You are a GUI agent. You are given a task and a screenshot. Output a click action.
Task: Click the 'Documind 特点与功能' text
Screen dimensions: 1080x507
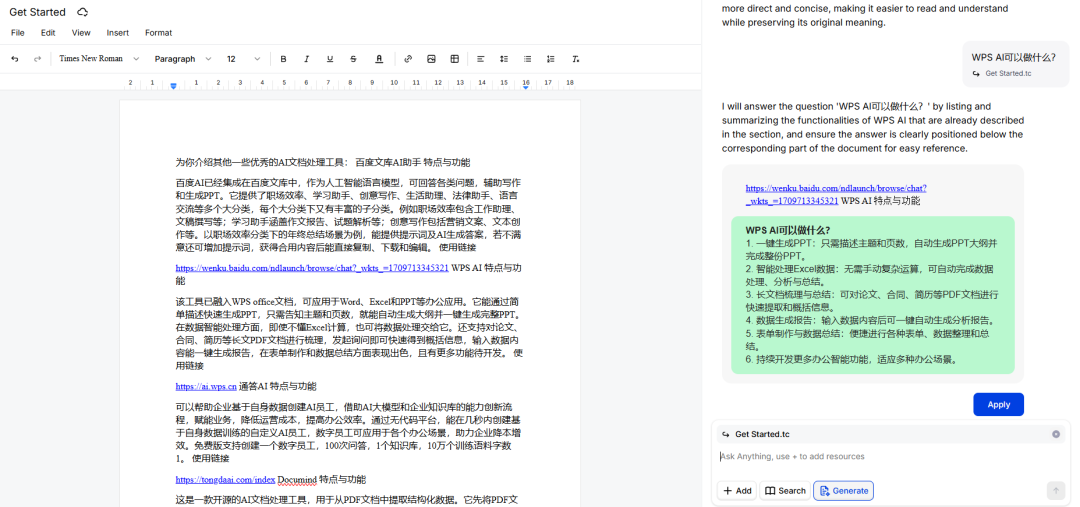click(322, 479)
